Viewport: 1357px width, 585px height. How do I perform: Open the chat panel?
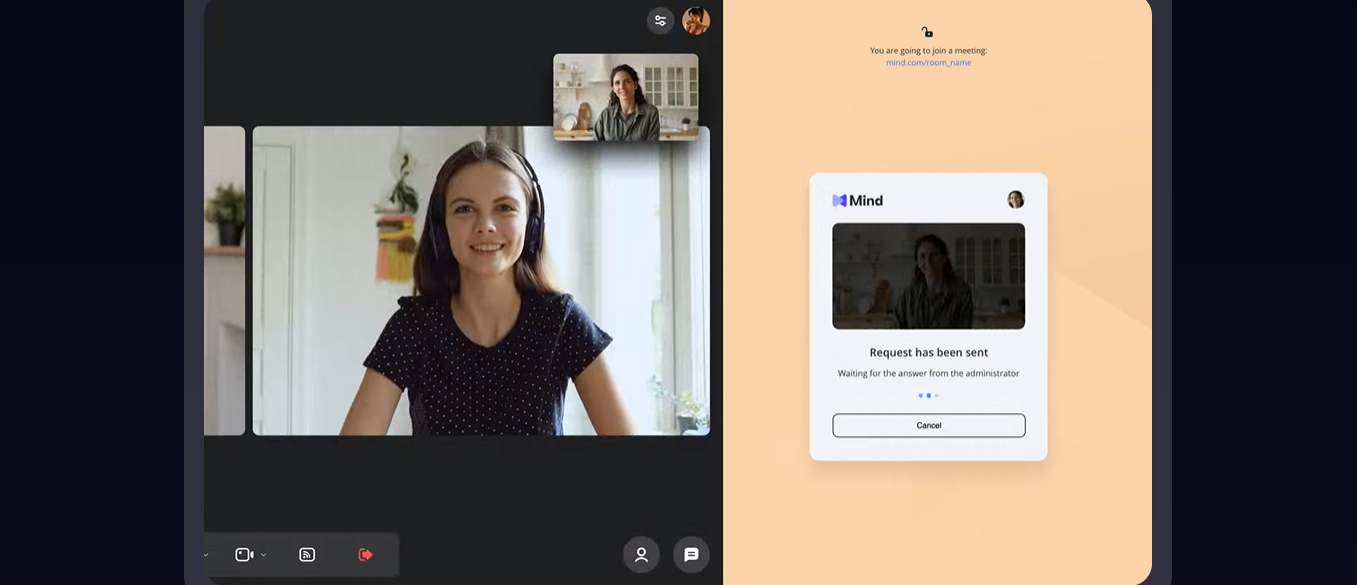[x=691, y=555]
